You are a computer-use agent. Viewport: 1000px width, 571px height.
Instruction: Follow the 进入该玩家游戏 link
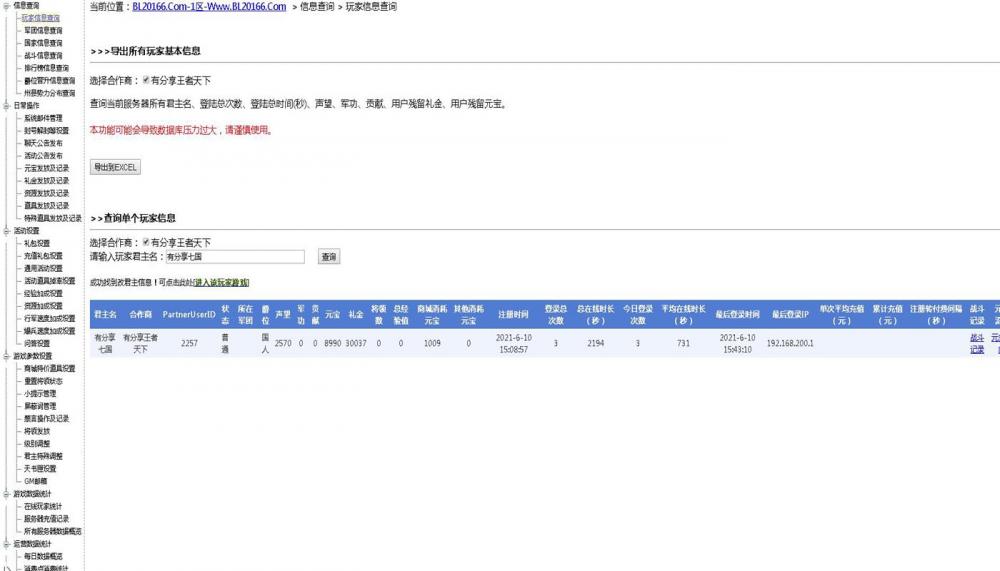222,283
